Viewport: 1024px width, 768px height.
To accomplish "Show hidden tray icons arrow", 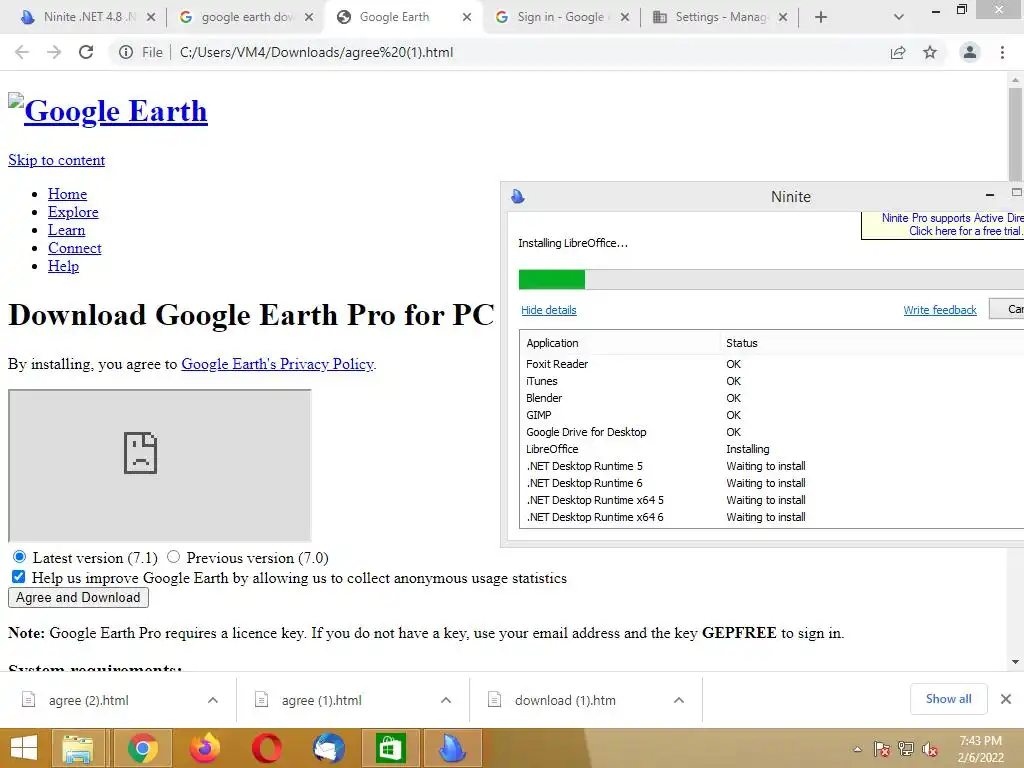I will [857, 749].
